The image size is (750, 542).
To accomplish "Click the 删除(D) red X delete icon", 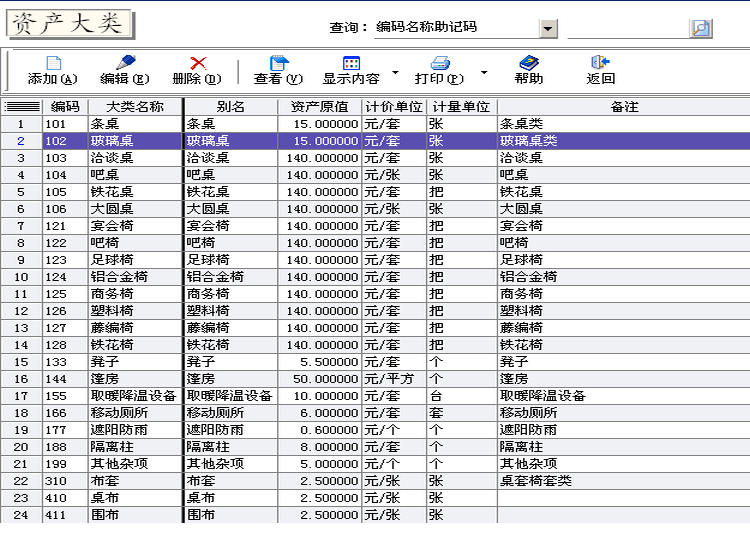I will click(198, 63).
